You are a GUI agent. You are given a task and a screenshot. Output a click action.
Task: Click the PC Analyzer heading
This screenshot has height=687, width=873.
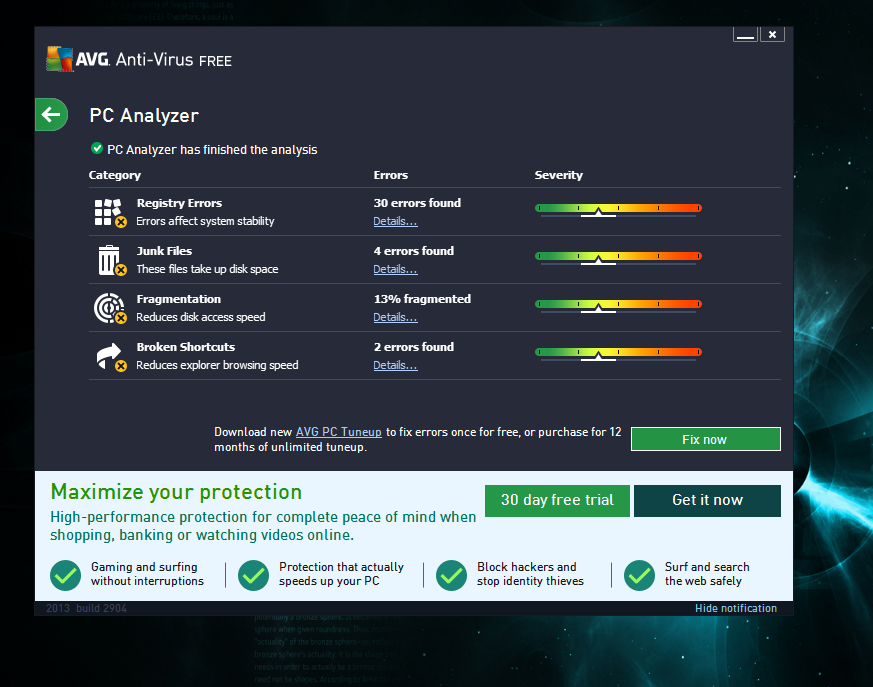click(144, 116)
